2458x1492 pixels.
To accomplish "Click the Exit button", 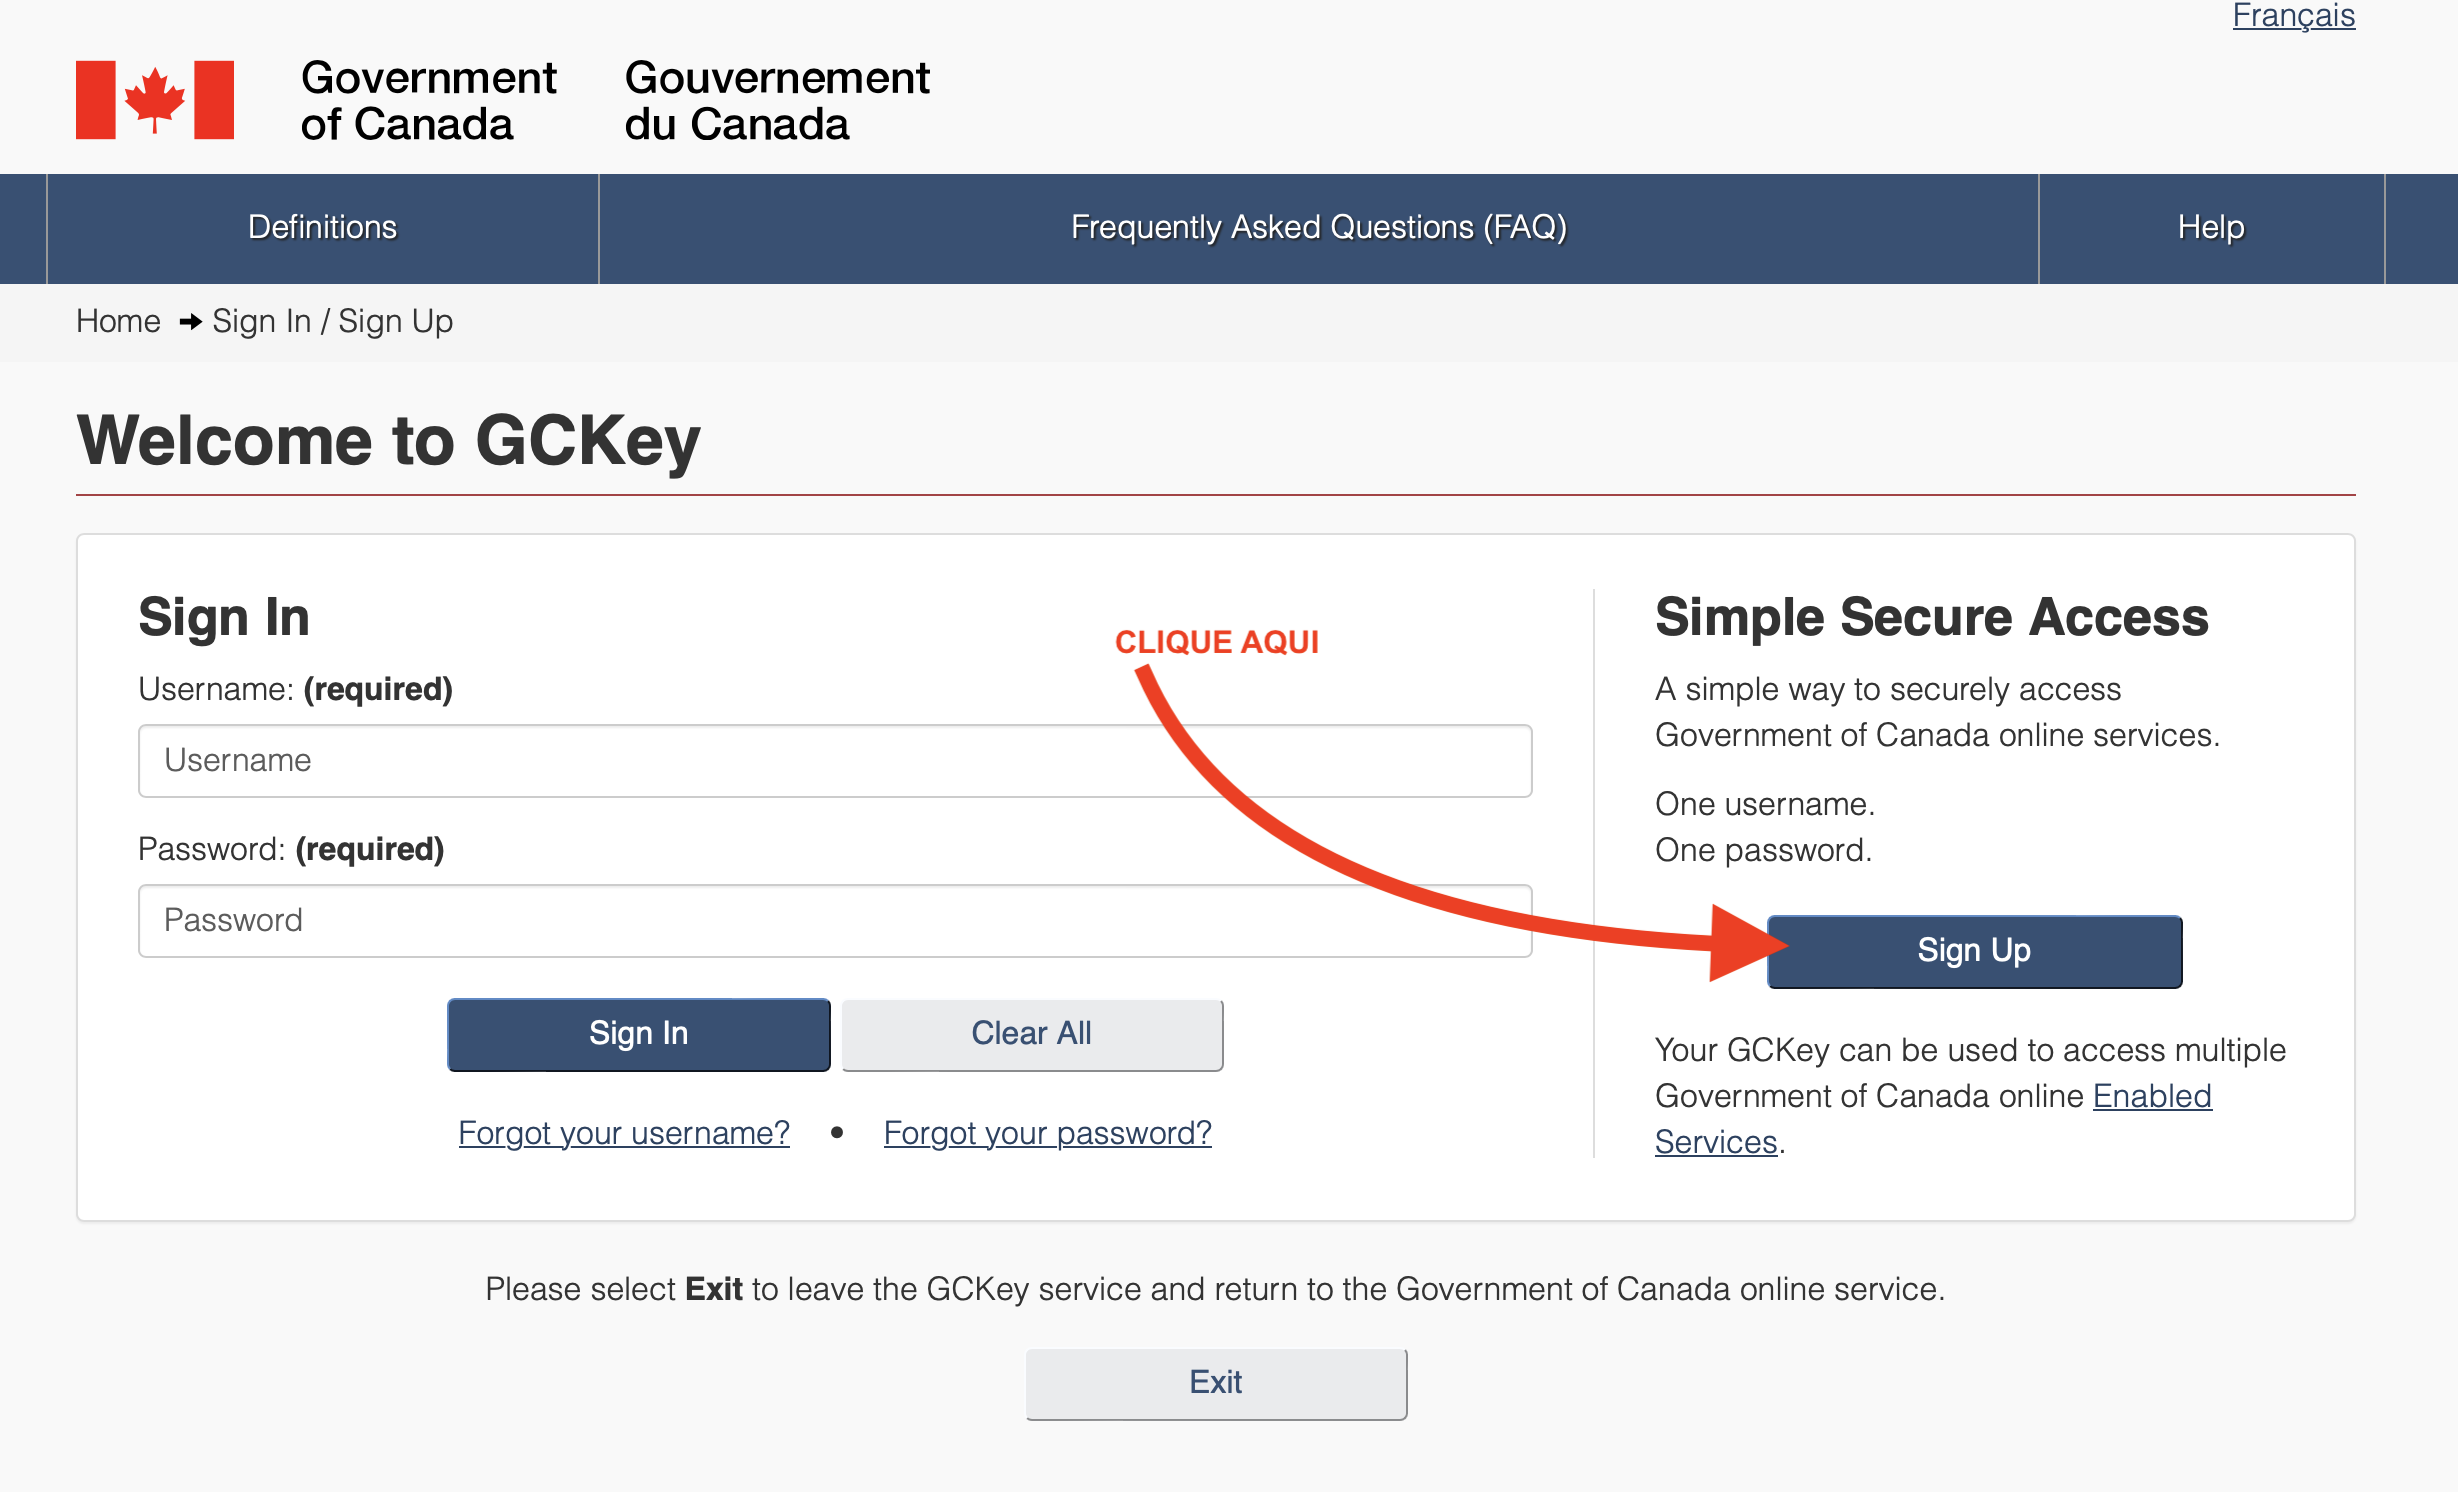I will [x=1216, y=1383].
